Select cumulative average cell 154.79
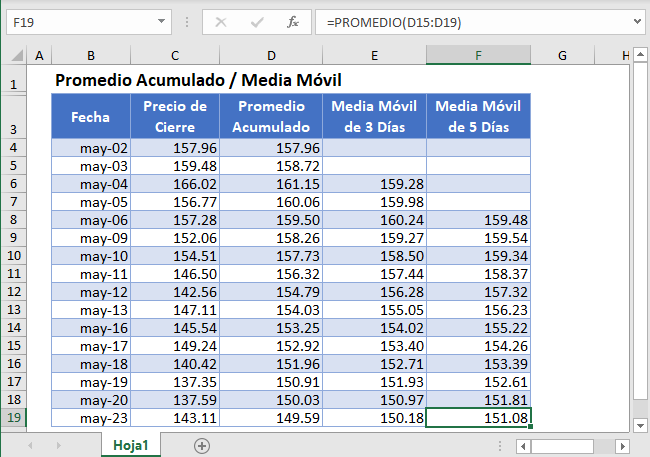The width and height of the screenshot is (650, 457). point(271,292)
